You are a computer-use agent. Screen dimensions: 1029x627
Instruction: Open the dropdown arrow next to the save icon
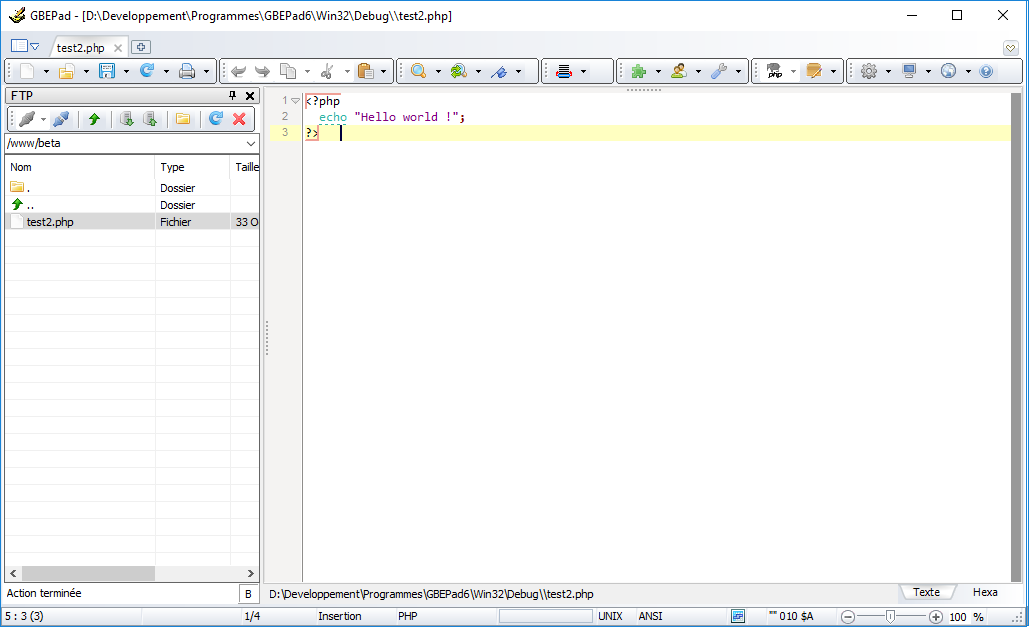[x=126, y=72]
